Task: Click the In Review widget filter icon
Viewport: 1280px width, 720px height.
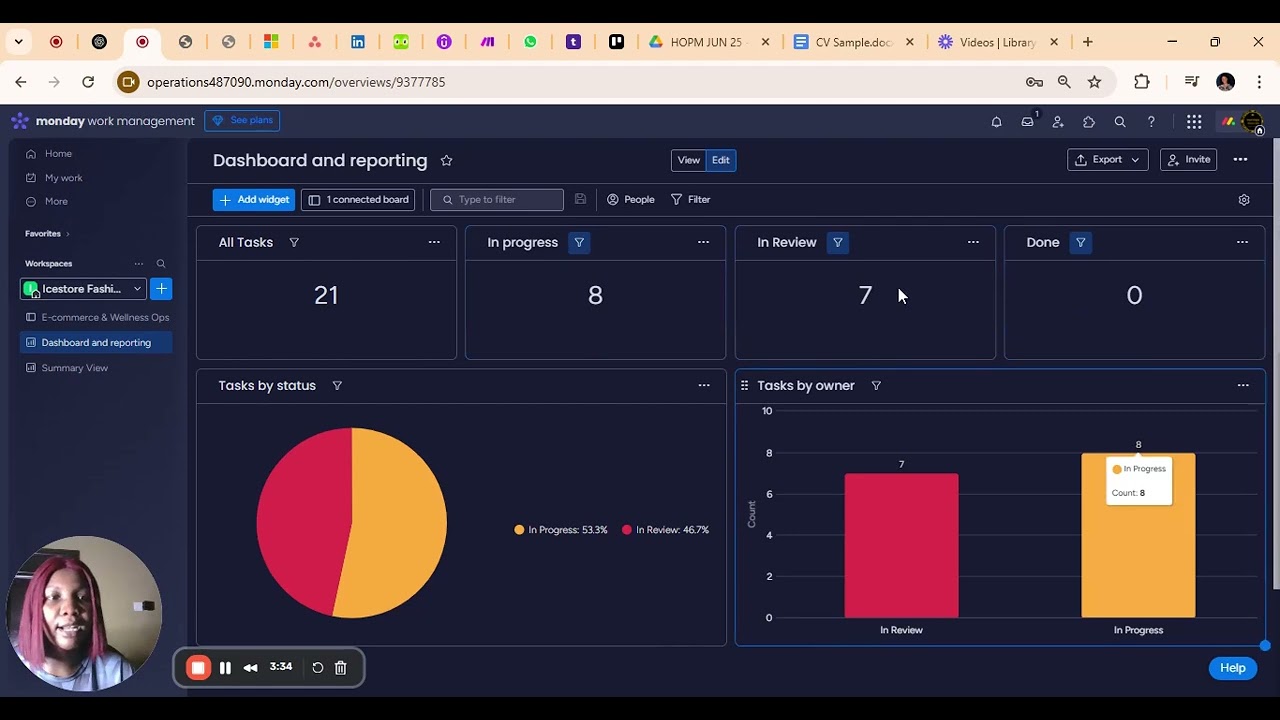Action: point(838,242)
